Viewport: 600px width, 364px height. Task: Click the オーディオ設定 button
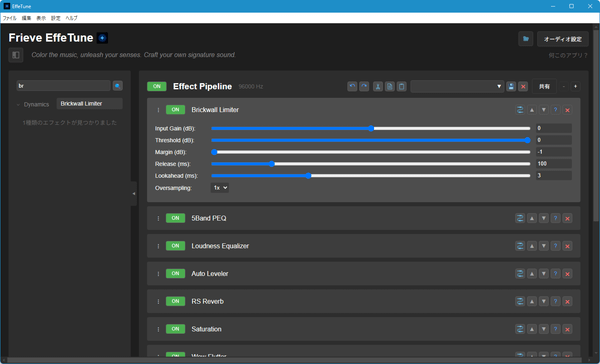tap(562, 39)
